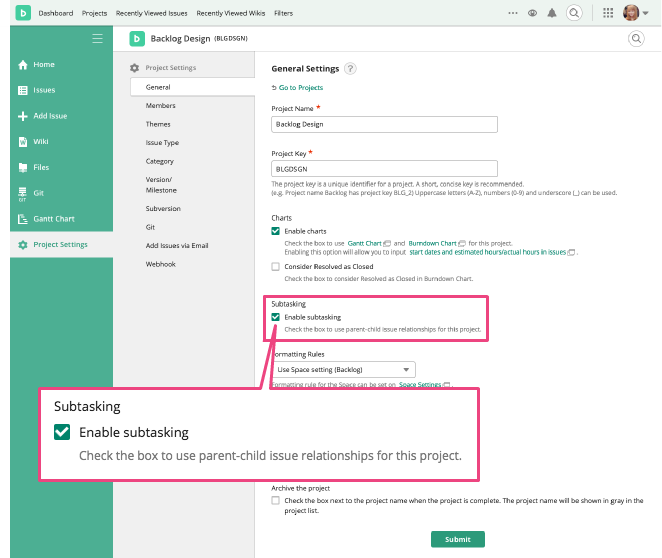Viewport: 662px width, 558px height.
Task: Open help question mark for General Settings
Action: pyautogui.click(x=350, y=68)
